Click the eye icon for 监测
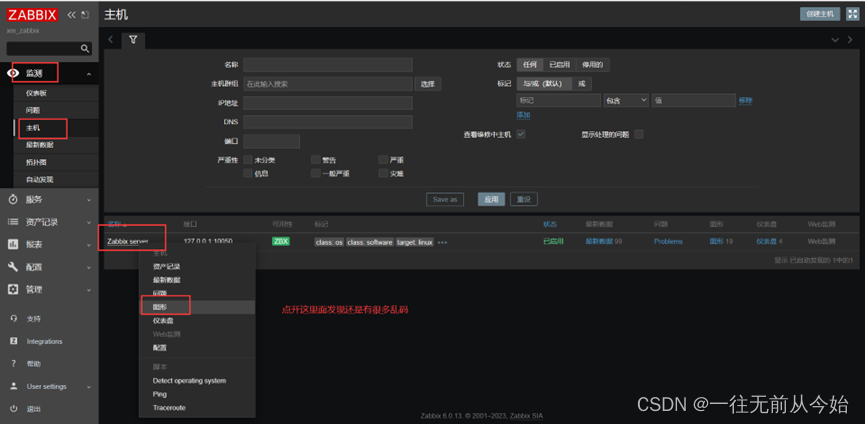The image size is (865, 424). (x=13, y=73)
